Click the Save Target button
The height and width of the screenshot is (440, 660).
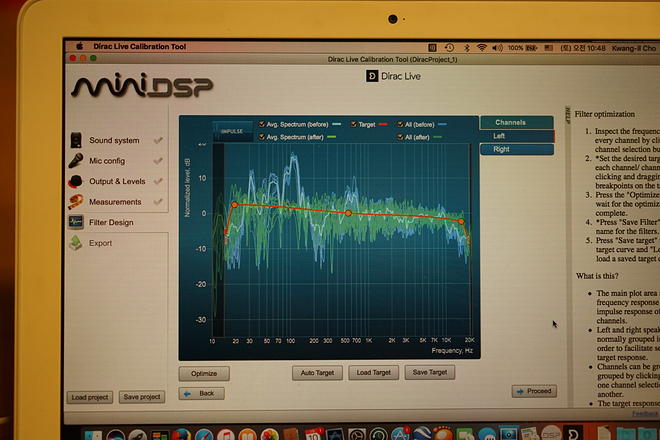pyautogui.click(x=430, y=372)
